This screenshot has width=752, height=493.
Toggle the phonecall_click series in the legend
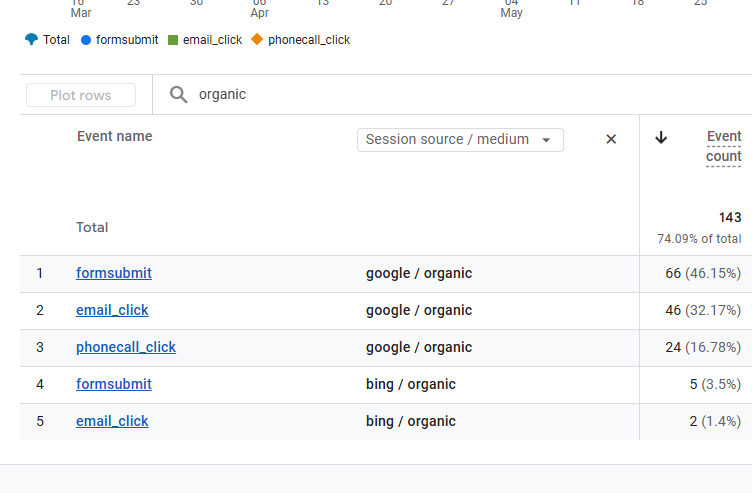[309, 40]
